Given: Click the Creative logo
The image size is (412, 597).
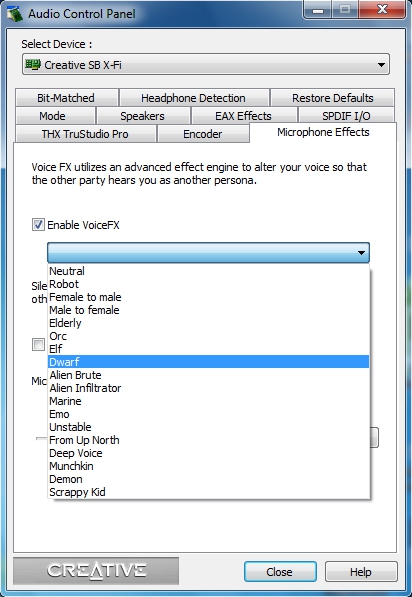Looking at the screenshot, I should pos(96,571).
